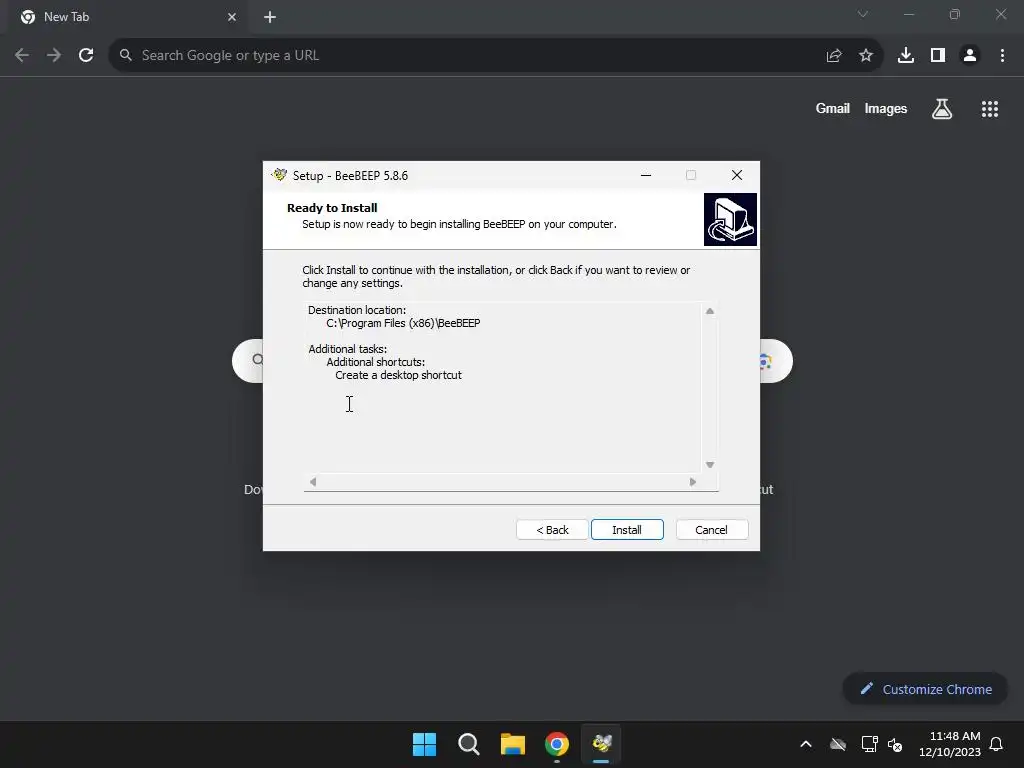Click the 'Create a desktop shortcut' line

[x=398, y=376]
